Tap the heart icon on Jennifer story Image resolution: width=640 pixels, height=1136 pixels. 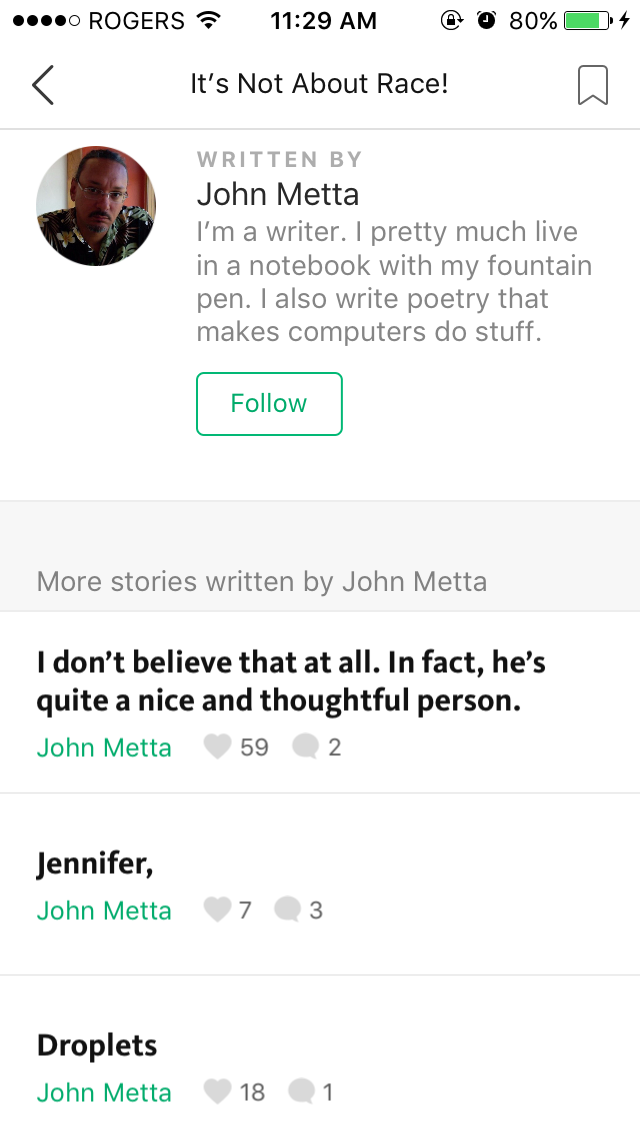pos(217,910)
